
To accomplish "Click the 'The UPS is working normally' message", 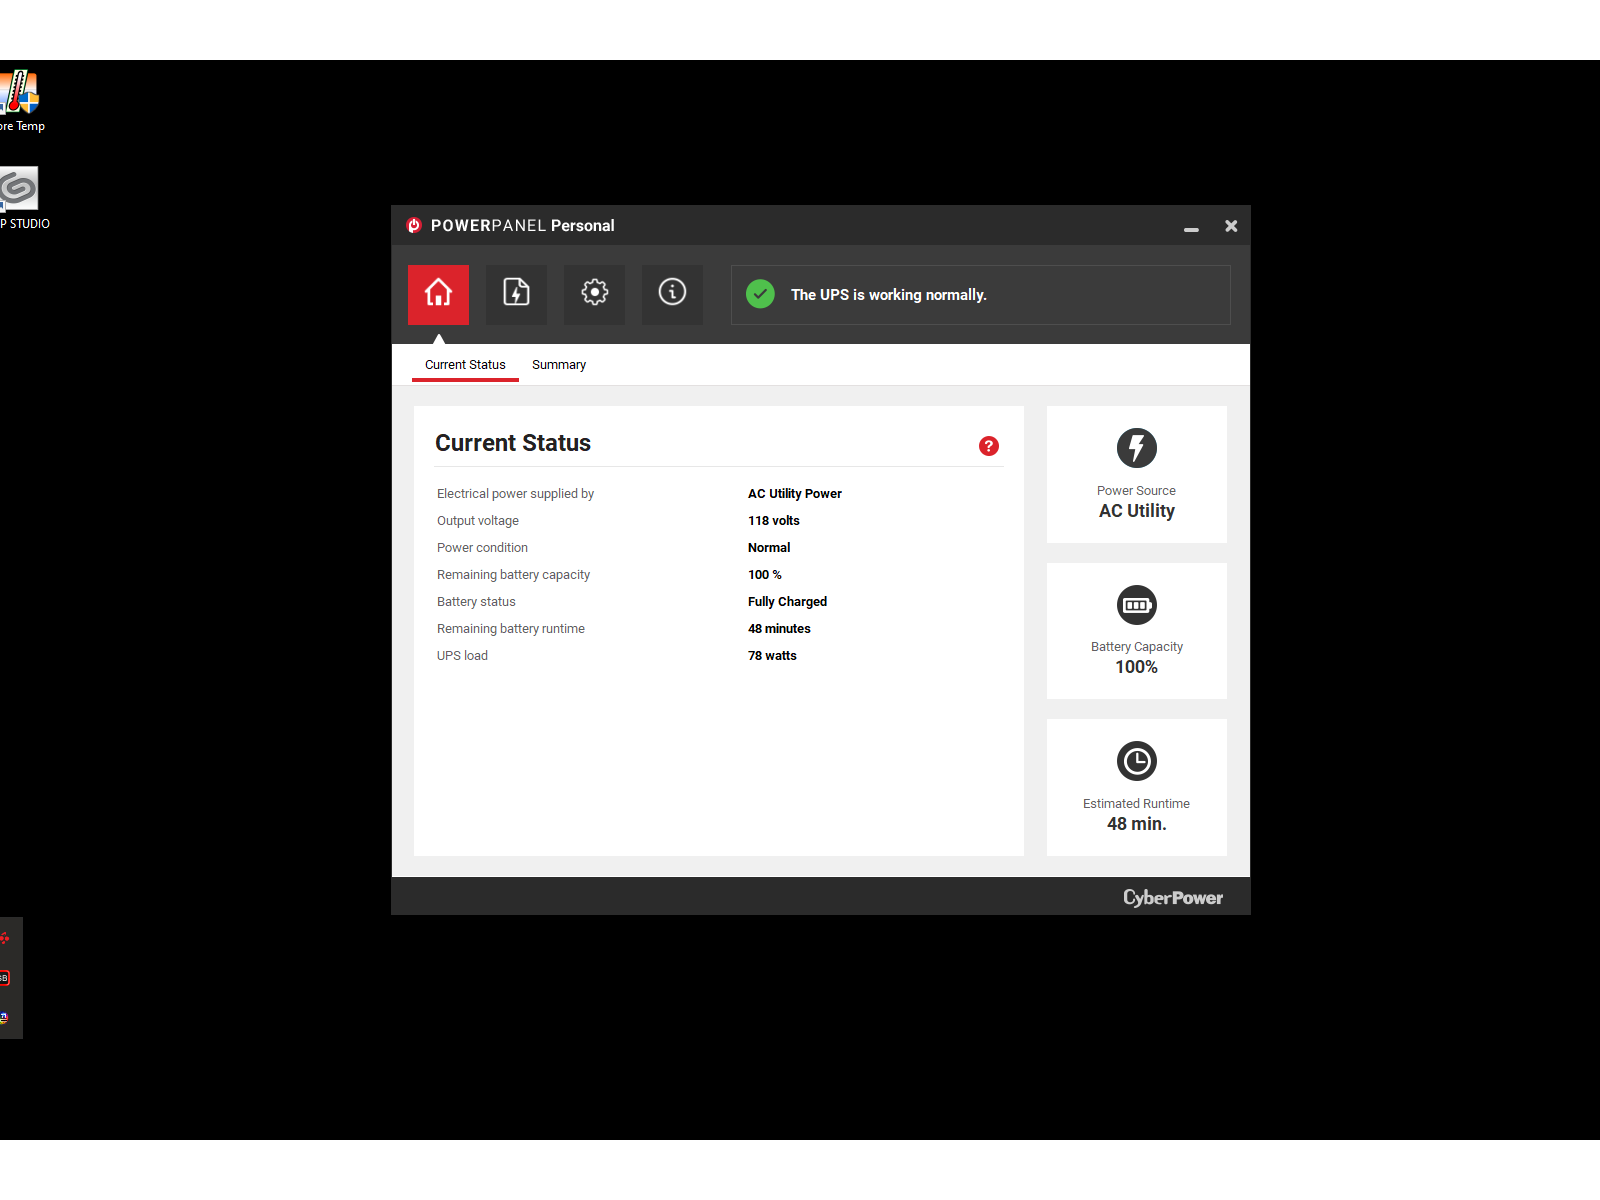I will coord(888,295).
